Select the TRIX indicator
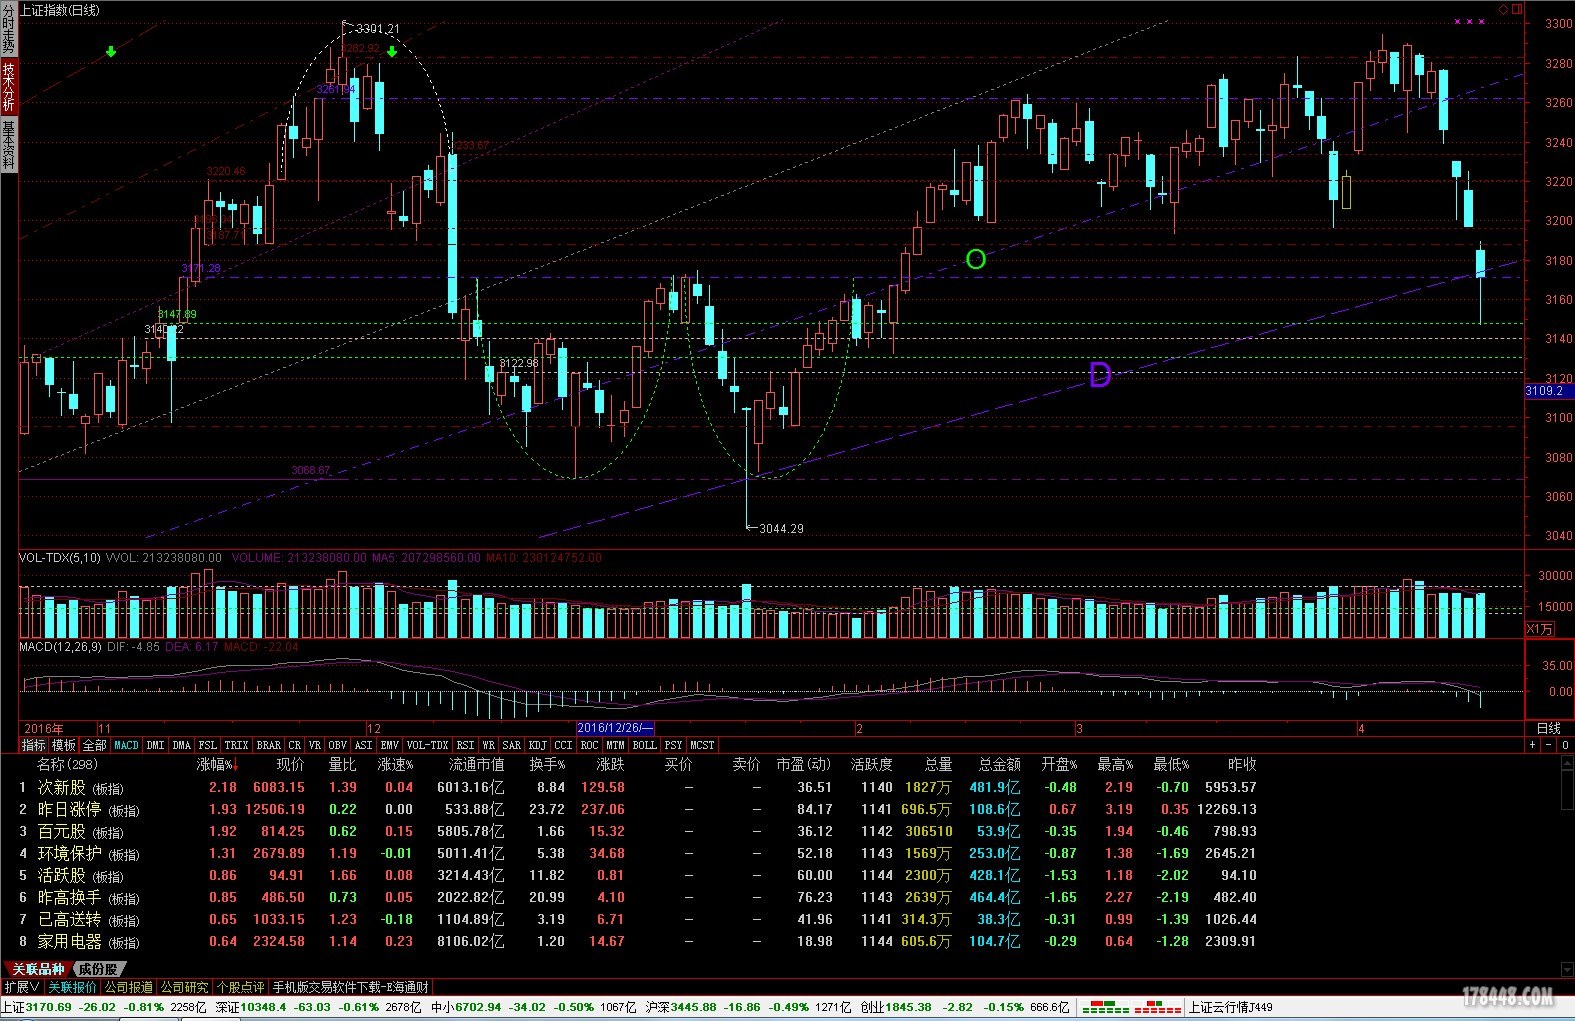Screen dimensions: 1575x1021 [x=236, y=745]
